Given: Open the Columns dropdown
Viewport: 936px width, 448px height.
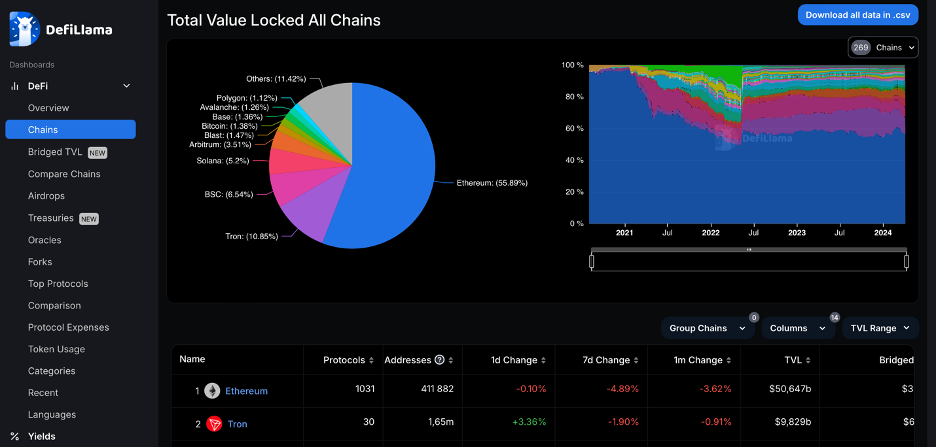Looking at the screenshot, I should [x=798, y=328].
